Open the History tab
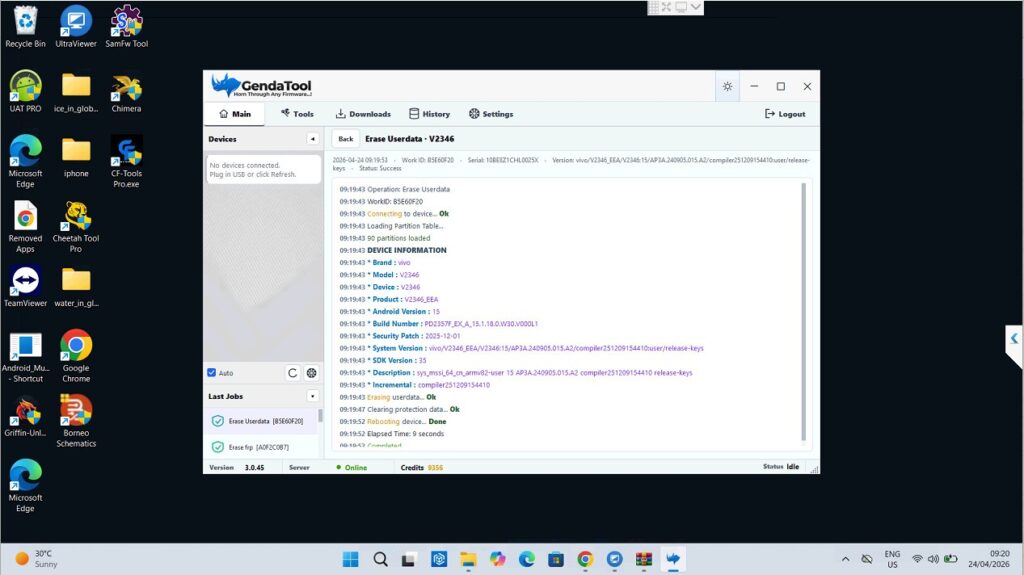The height and width of the screenshot is (575, 1024). click(x=429, y=114)
